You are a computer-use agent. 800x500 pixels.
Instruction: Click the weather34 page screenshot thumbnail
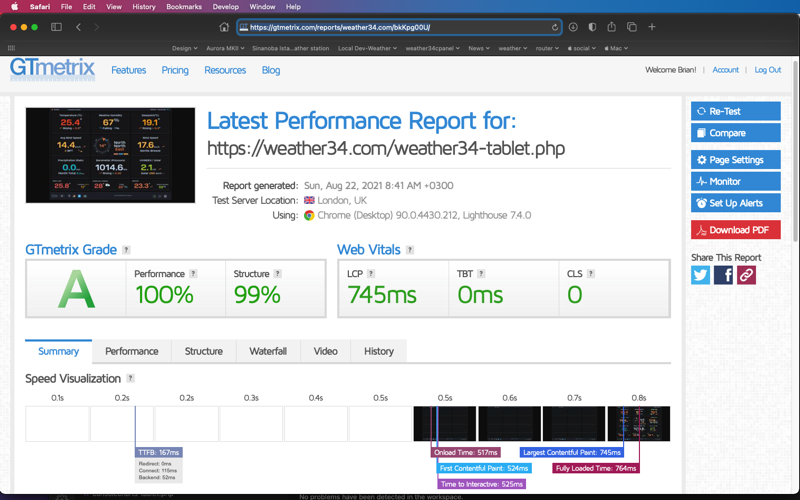point(110,155)
